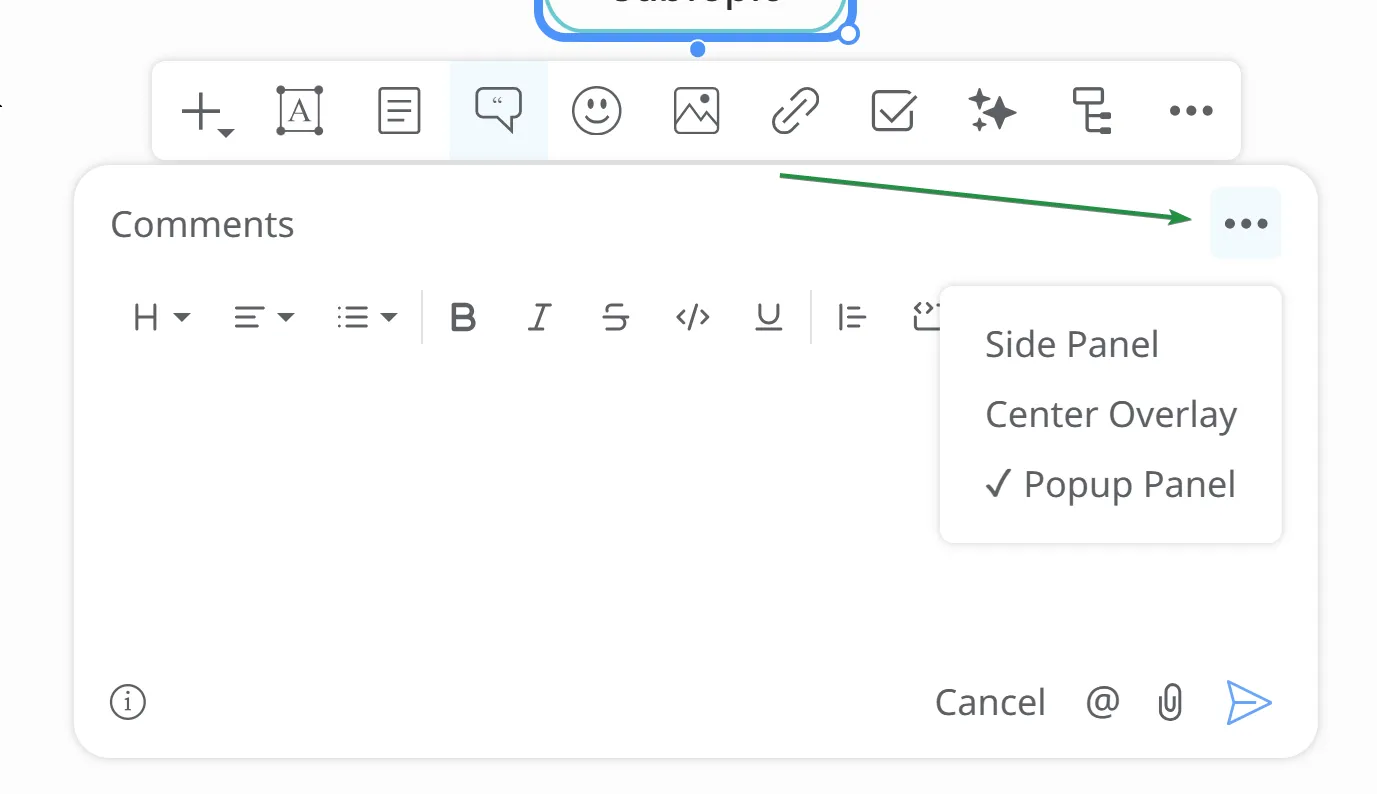Select Center Overlay display option
This screenshot has width=1377, height=794.
tap(1110, 415)
